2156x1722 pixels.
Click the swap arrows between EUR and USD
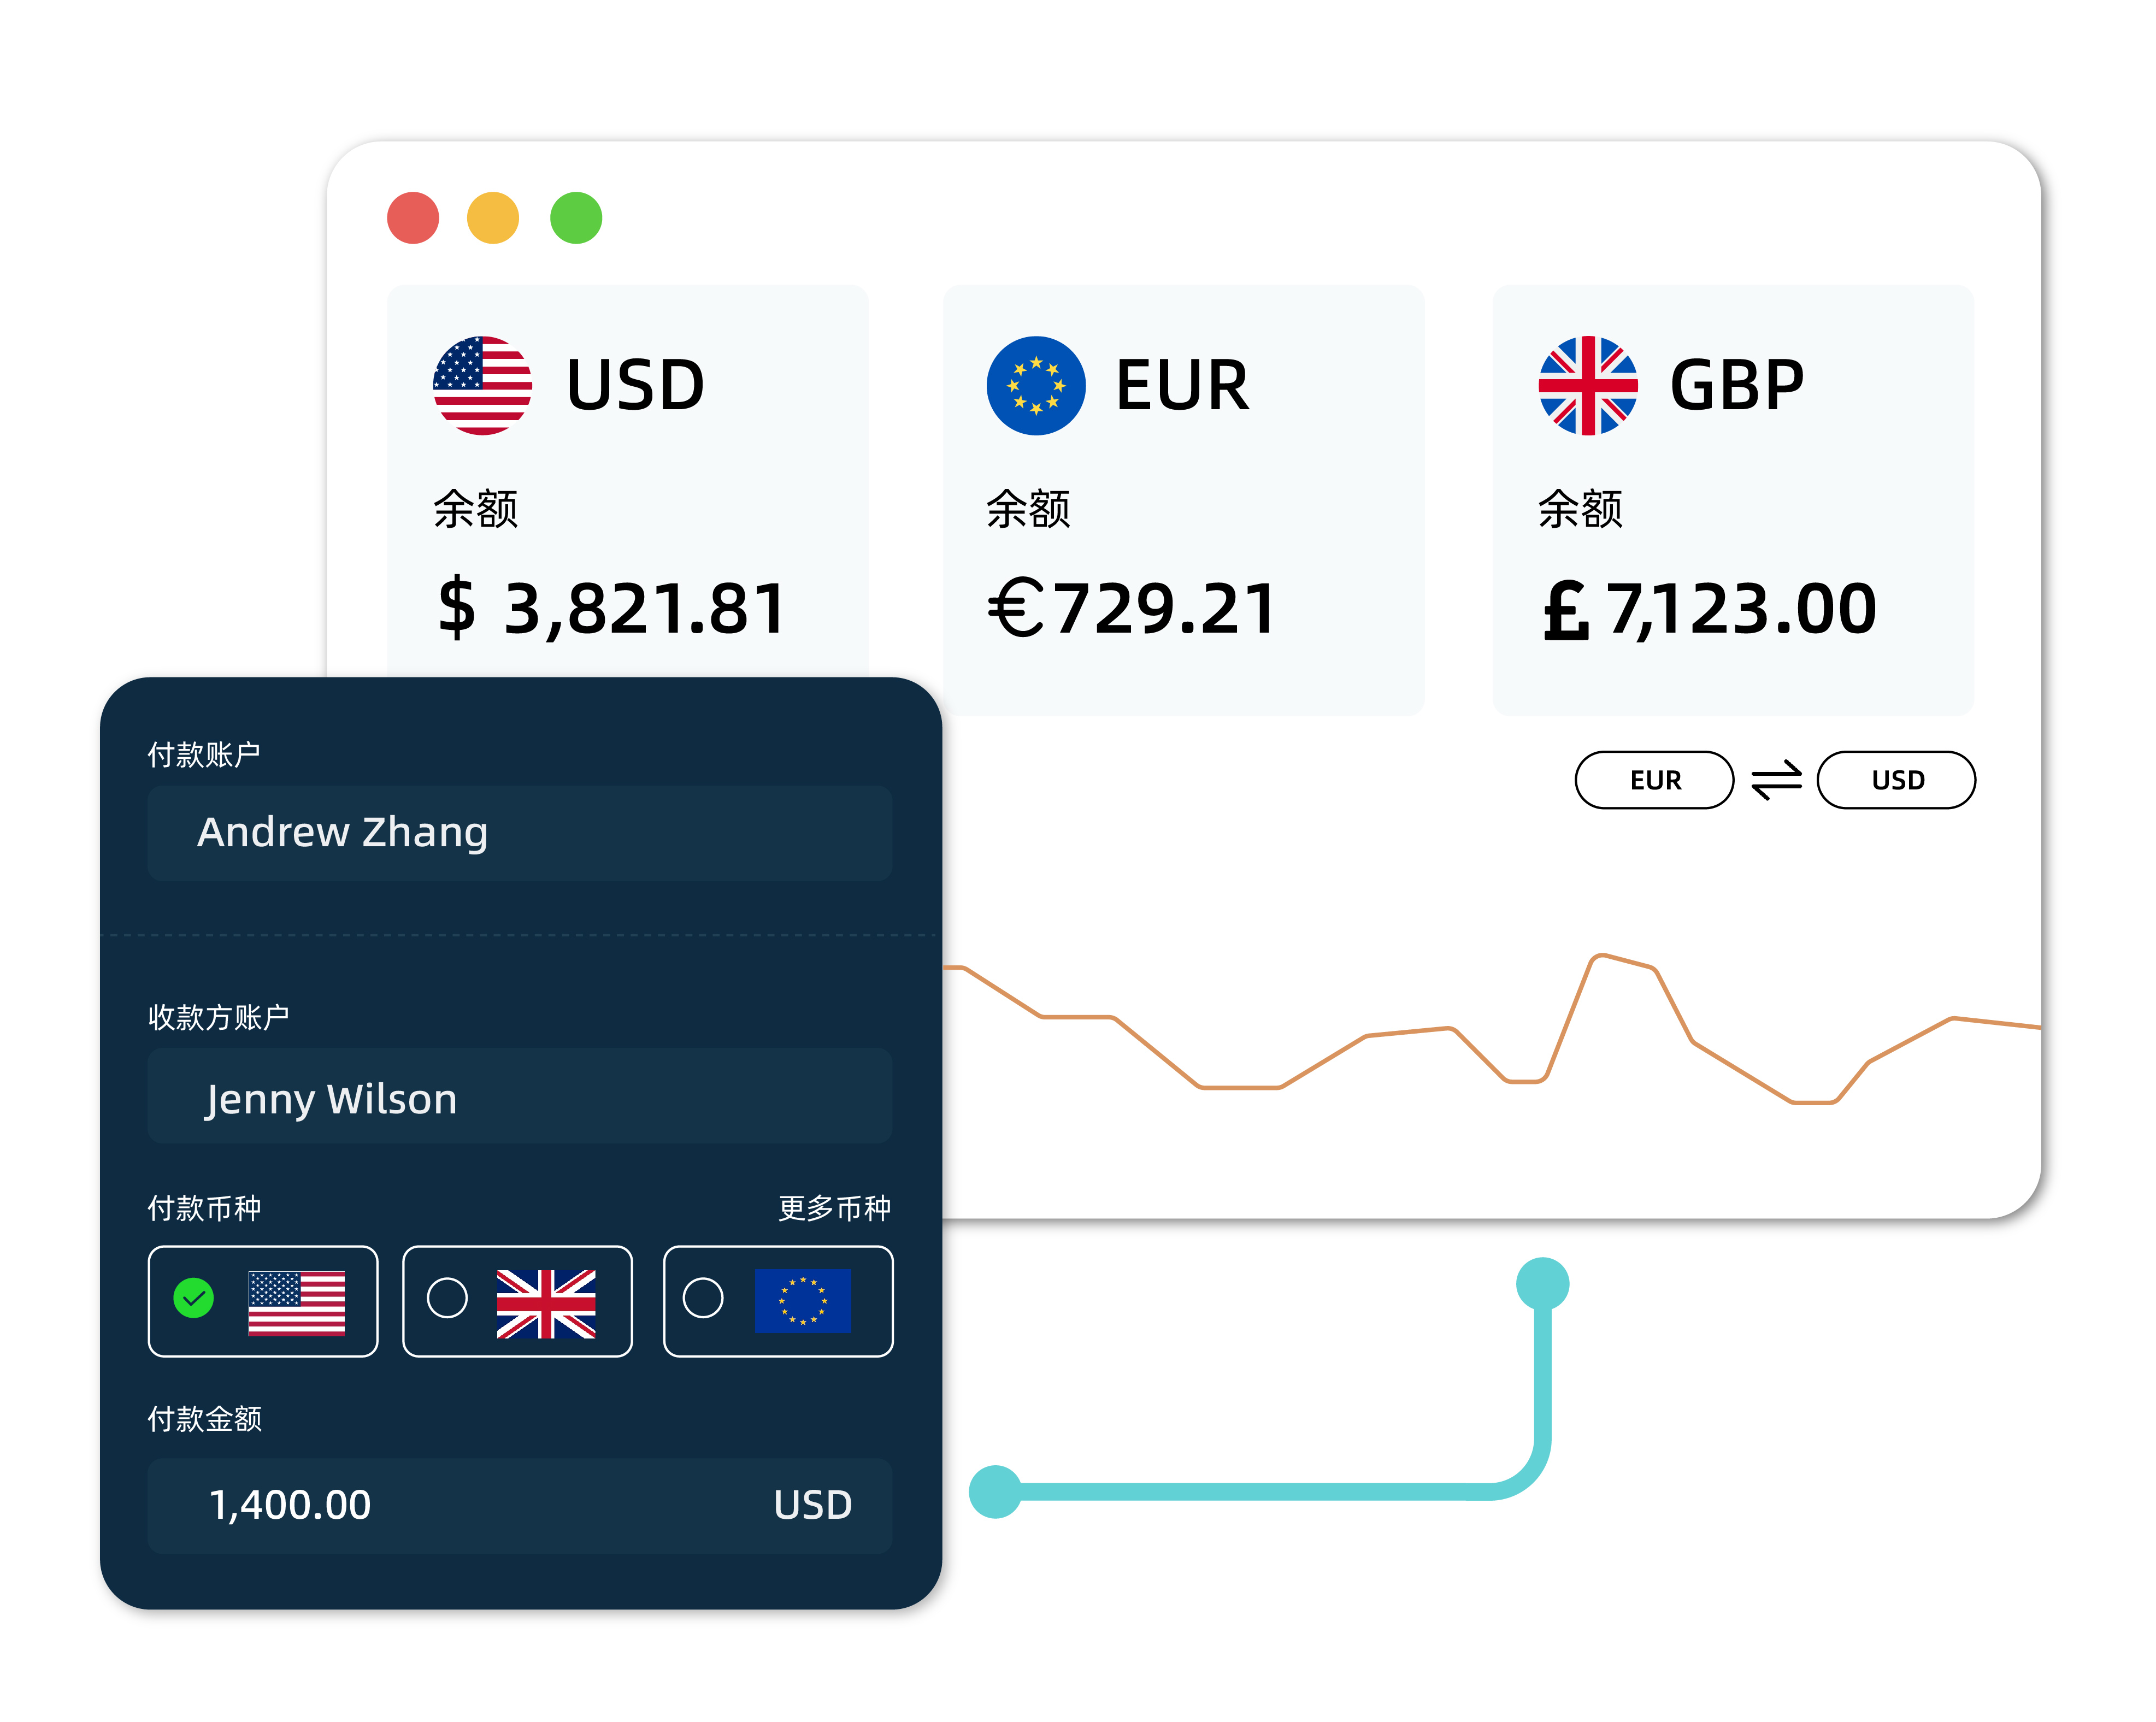(1775, 780)
